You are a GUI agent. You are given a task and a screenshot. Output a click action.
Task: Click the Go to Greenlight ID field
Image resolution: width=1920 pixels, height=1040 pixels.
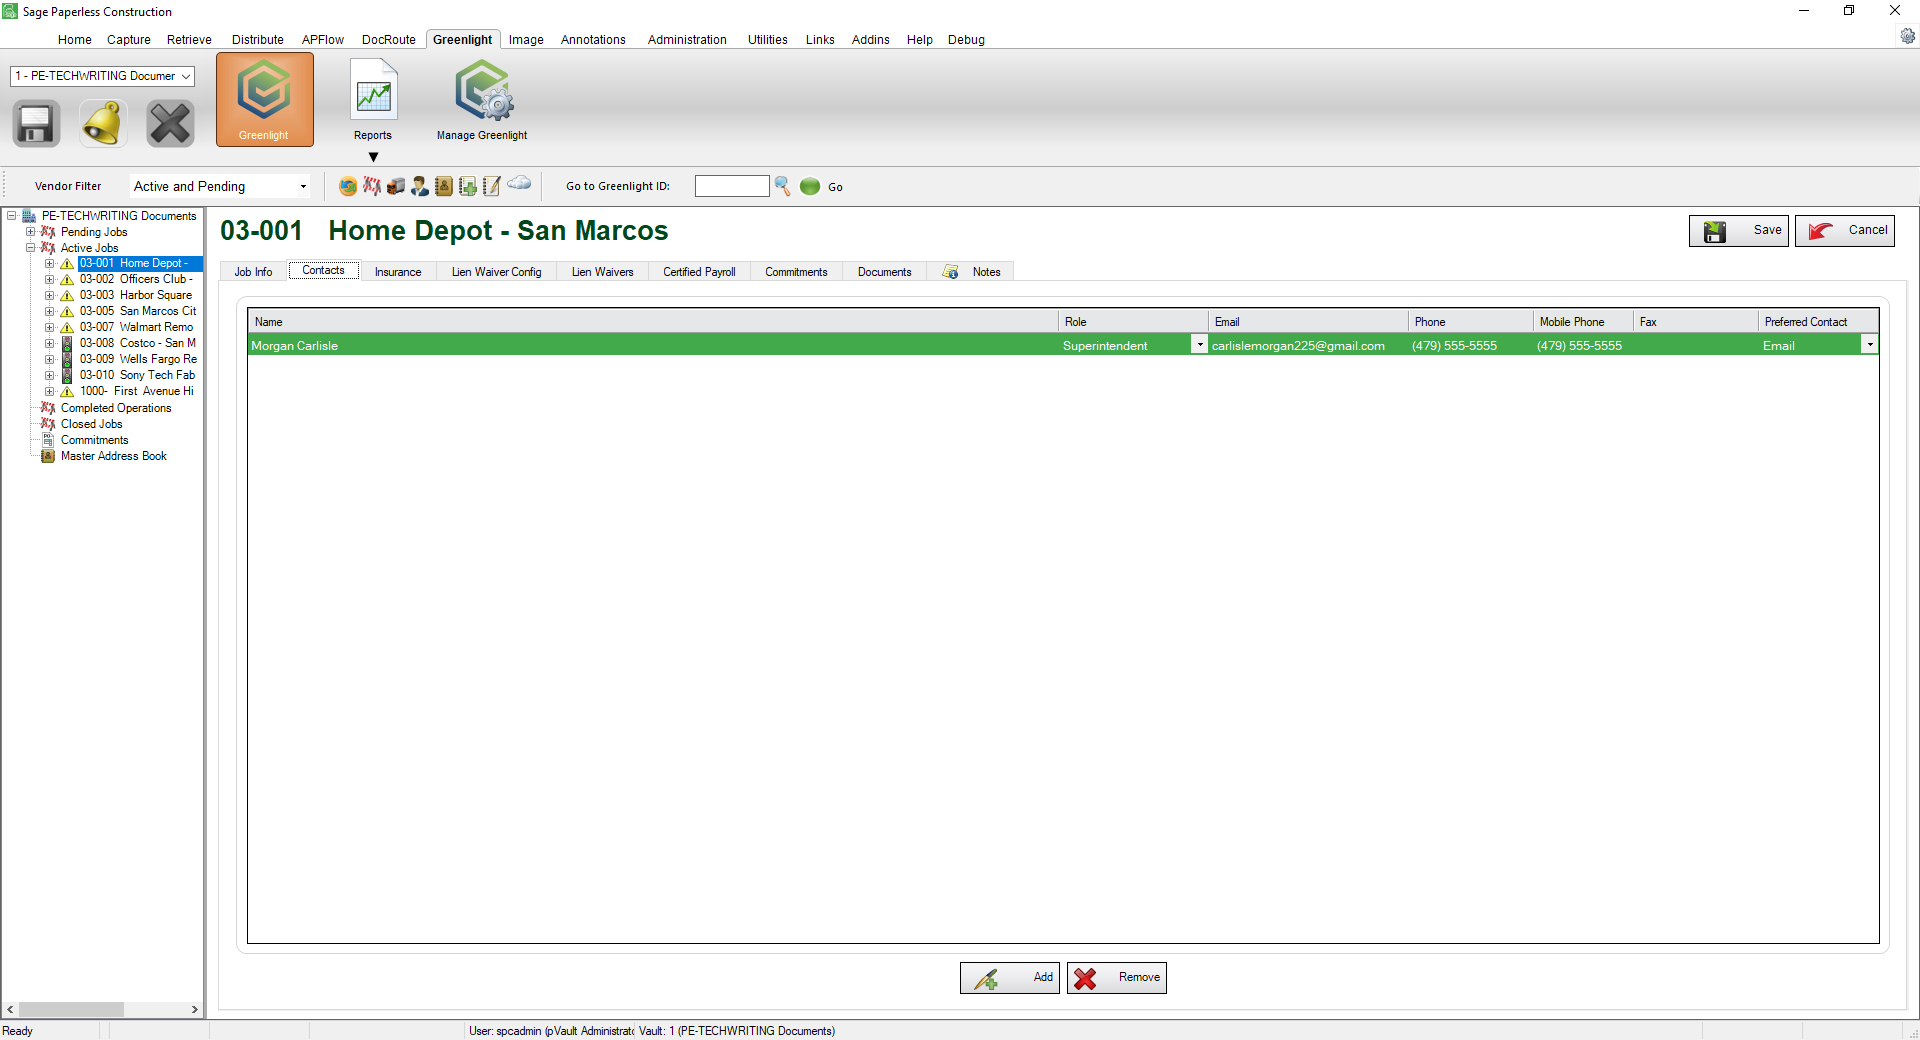[732, 186]
